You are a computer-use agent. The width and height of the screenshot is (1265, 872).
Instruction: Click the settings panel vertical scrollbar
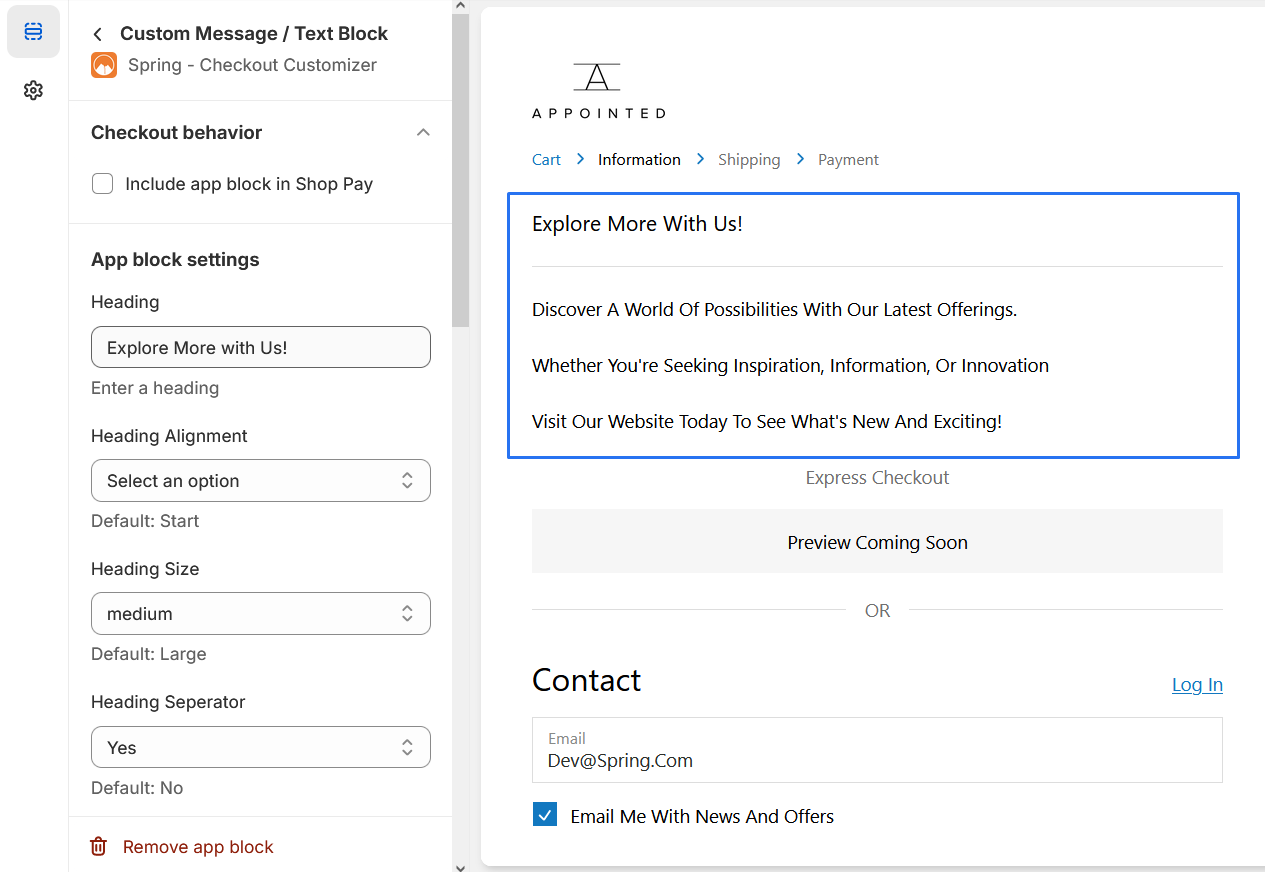point(460,170)
